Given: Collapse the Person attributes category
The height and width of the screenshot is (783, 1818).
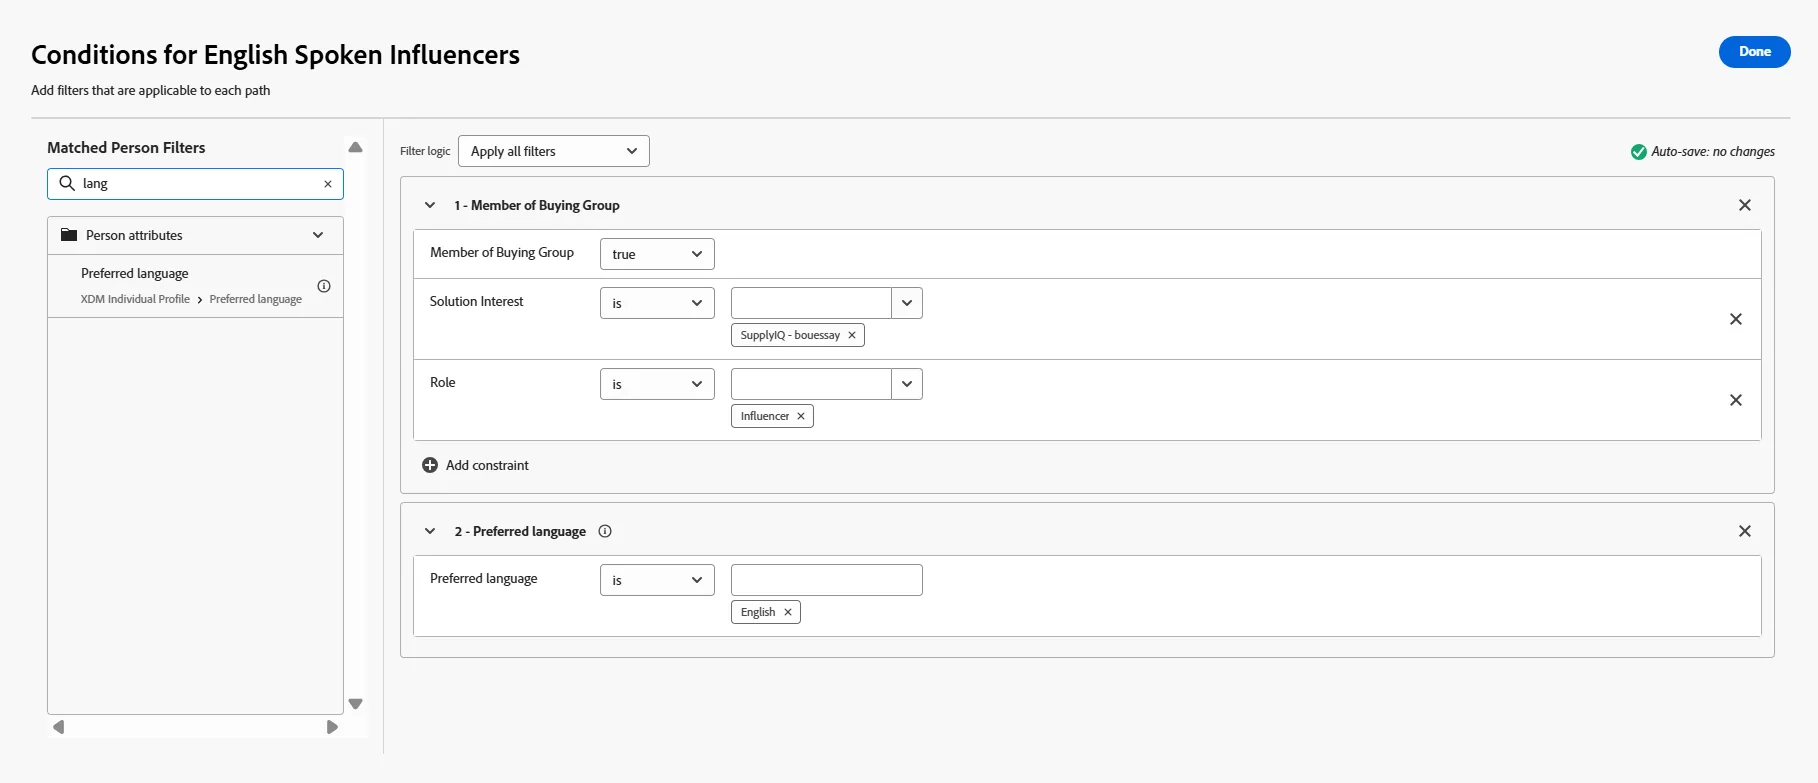Looking at the screenshot, I should 318,235.
